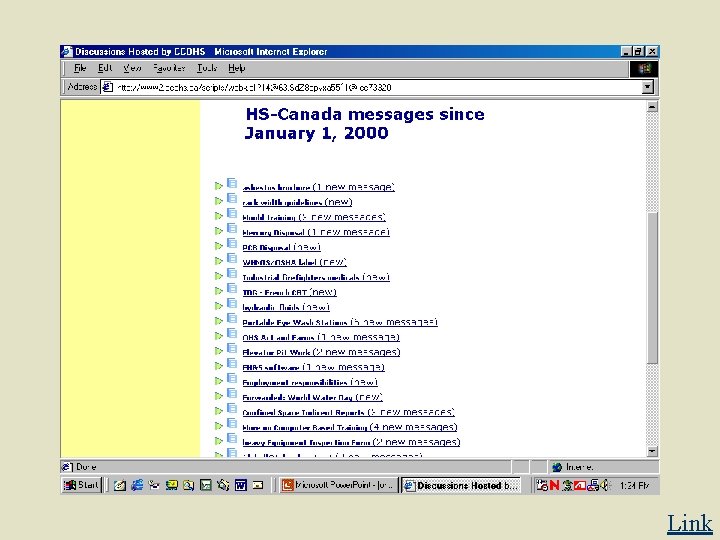This screenshot has height=540, width=720.
Task: Click document icon beside EH&S software
Action: coord(232,364)
